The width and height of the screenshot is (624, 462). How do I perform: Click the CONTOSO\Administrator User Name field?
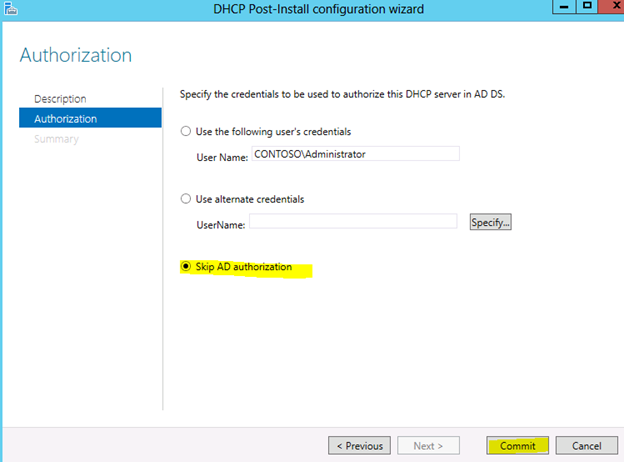click(x=355, y=154)
